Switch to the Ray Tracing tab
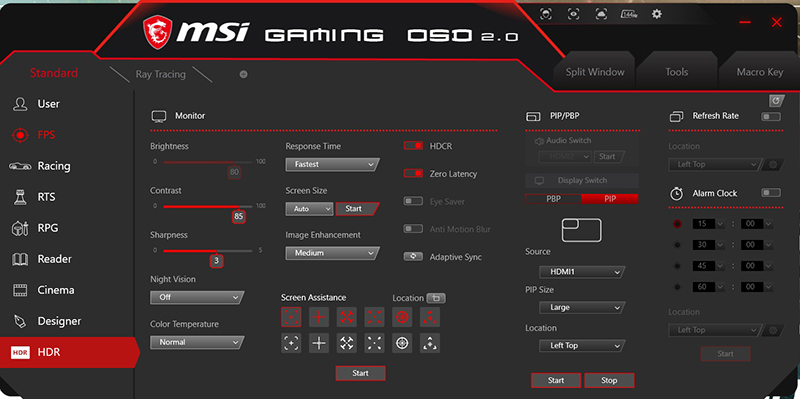 point(161,74)
